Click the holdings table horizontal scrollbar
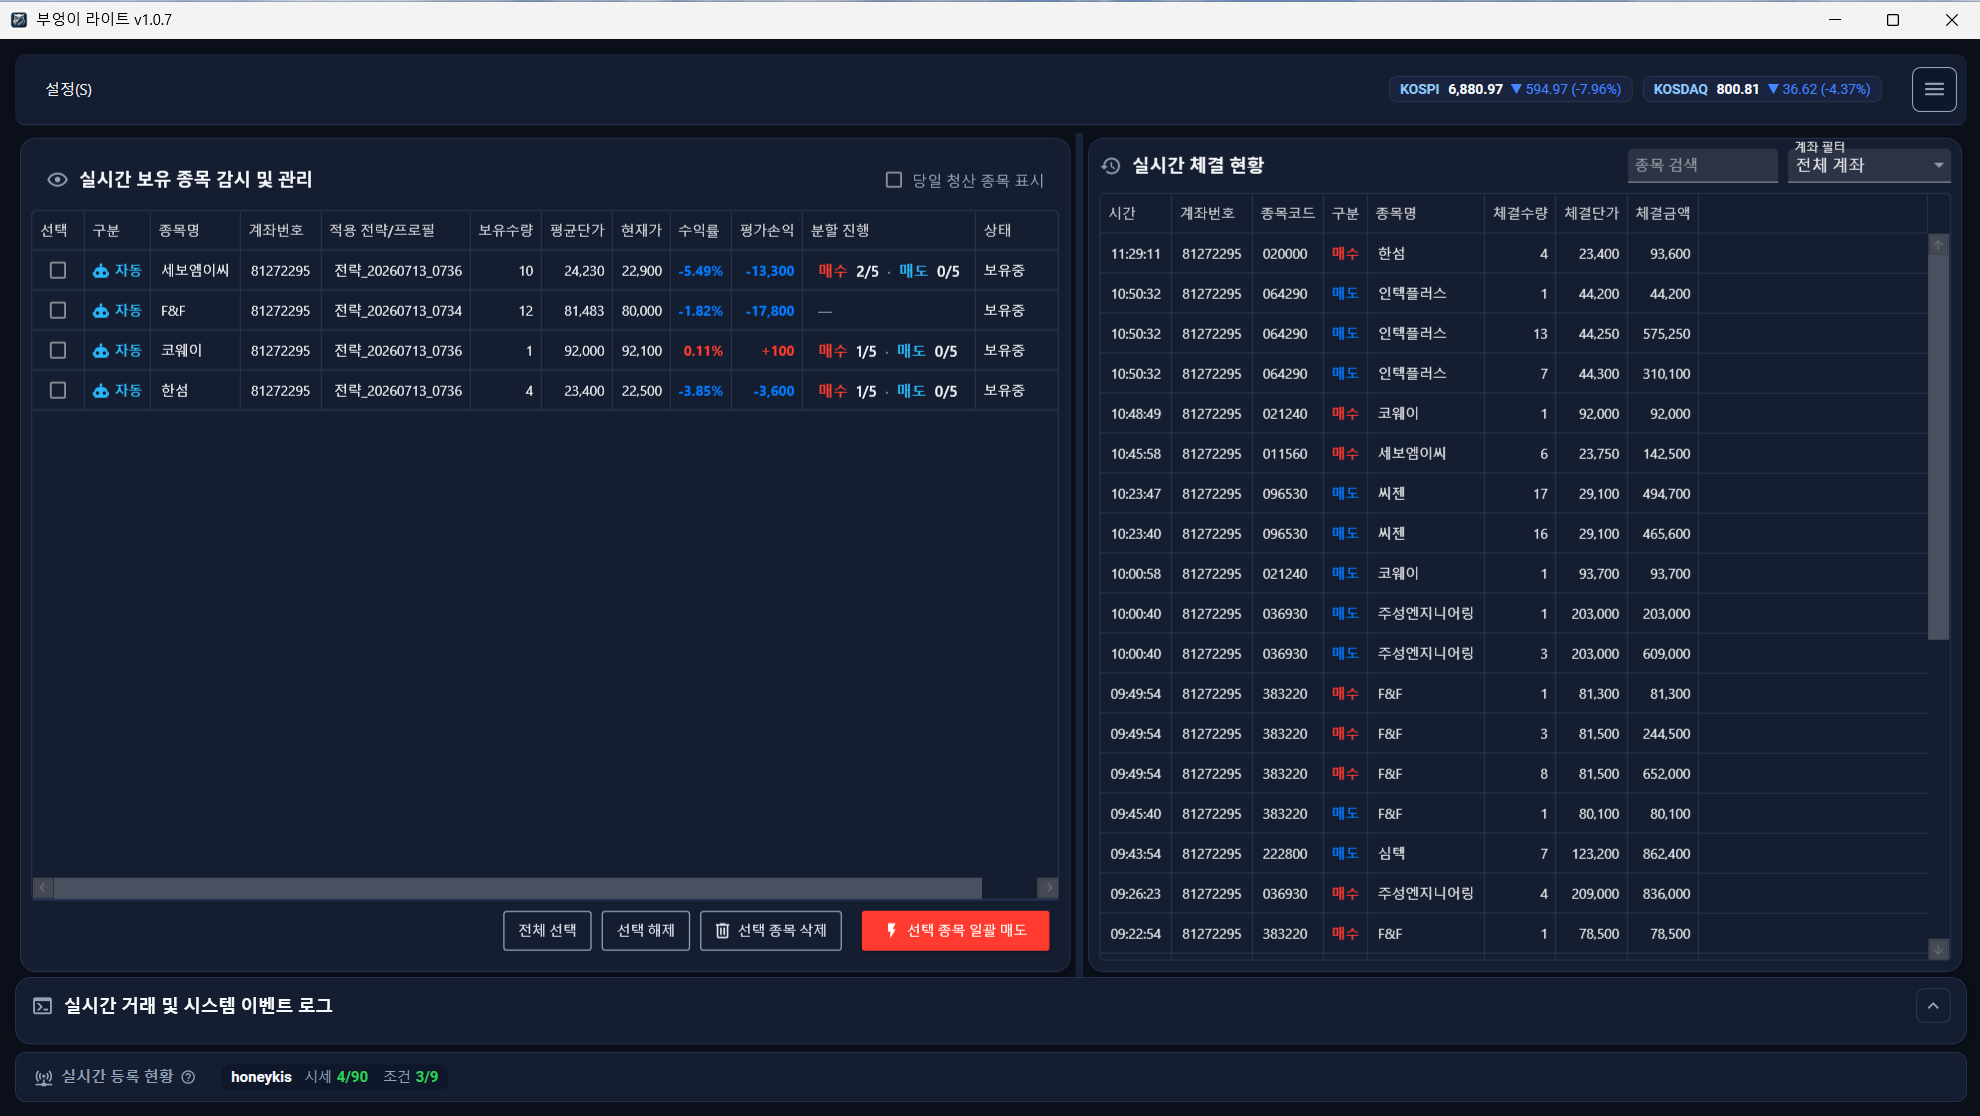Image resolution: width=1980 pixels, height=1116 pixels. point(518,888)
